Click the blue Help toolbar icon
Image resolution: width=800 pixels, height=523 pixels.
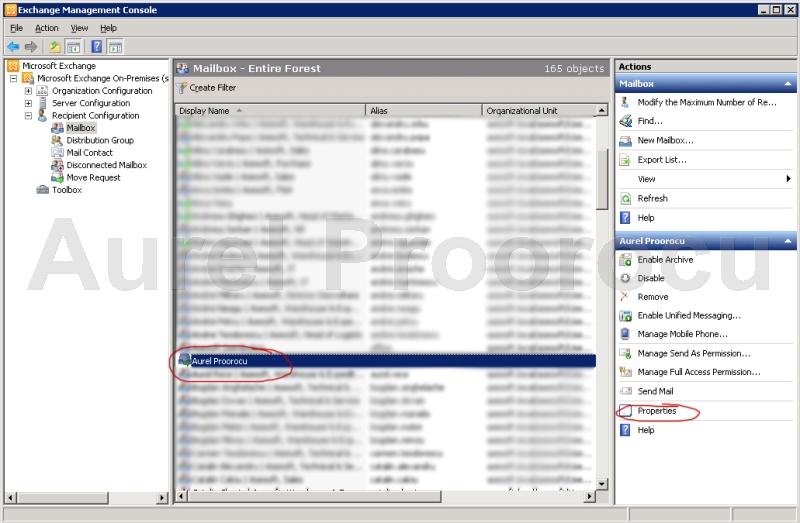96,47
